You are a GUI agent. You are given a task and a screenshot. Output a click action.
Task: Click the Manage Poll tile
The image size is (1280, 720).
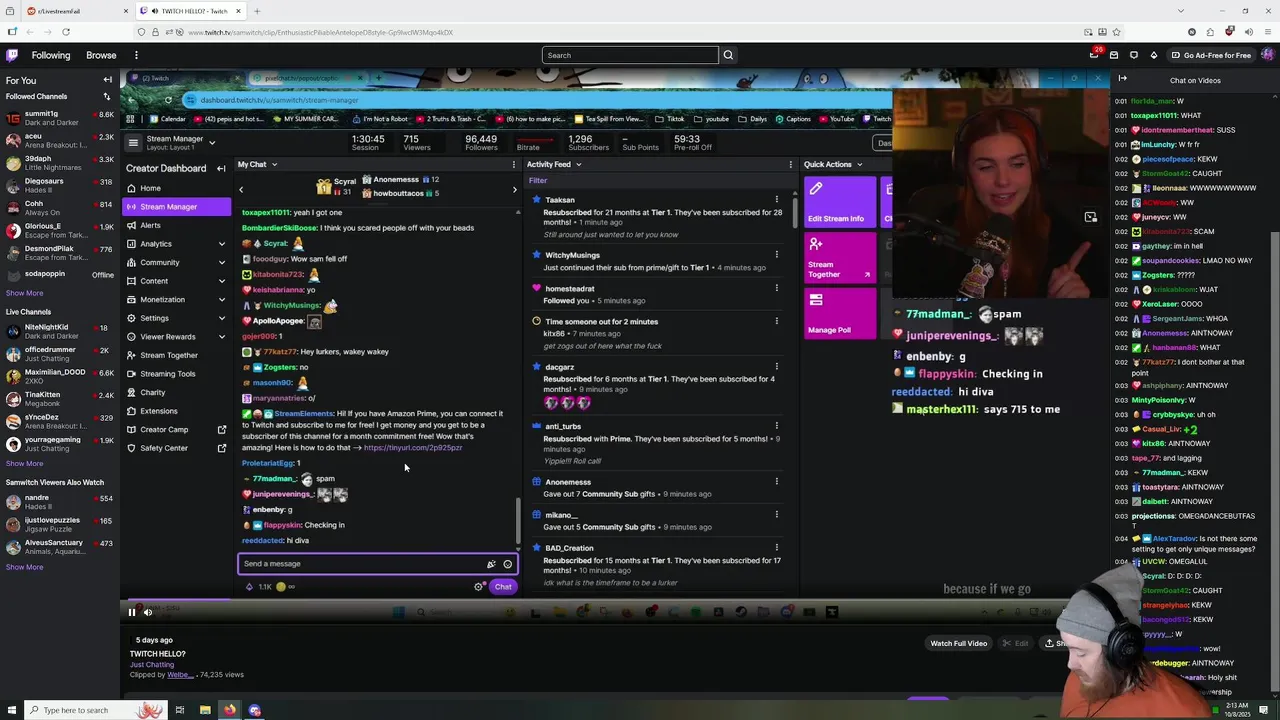(x=840, y=313)
